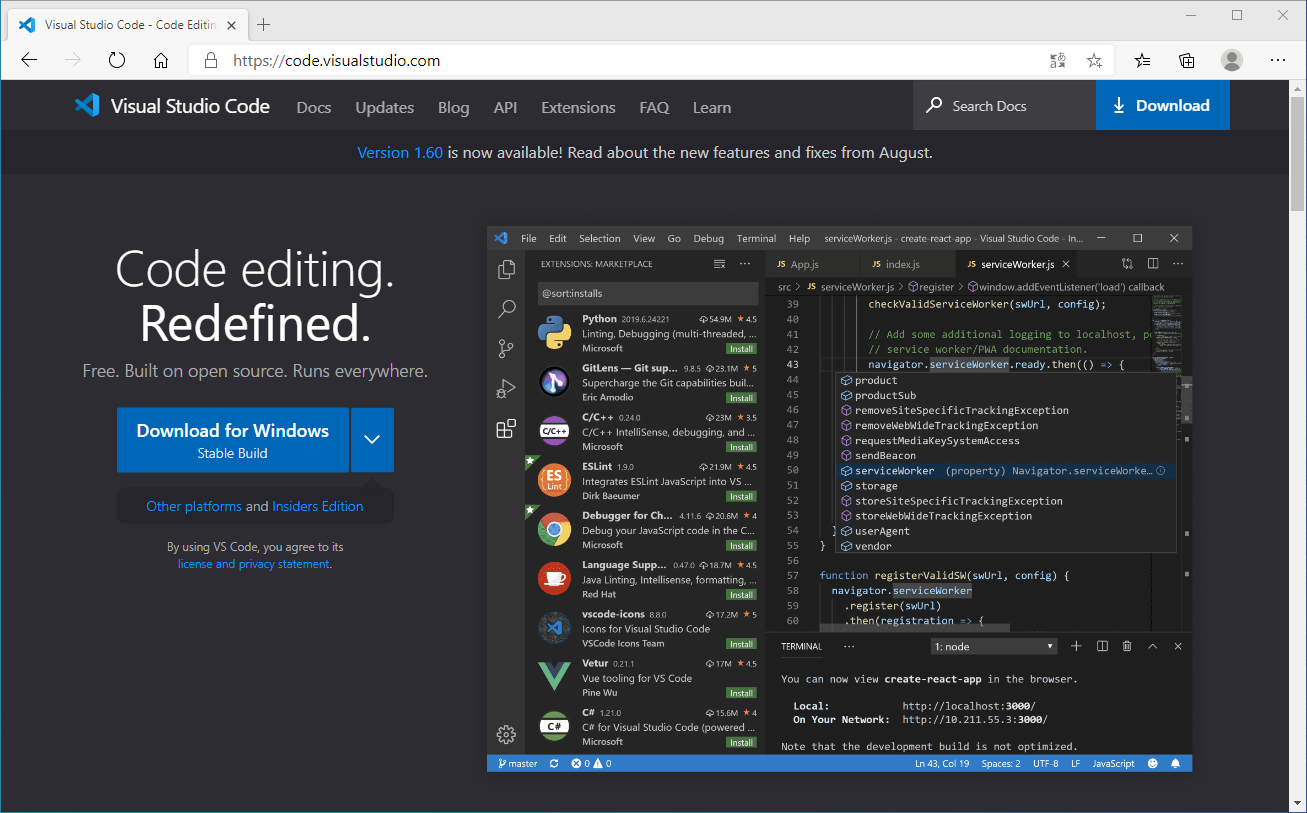This screenshot has height=813, width=1307.
Task: Switch to the index.js editor tab
Action: coord(903,264)
